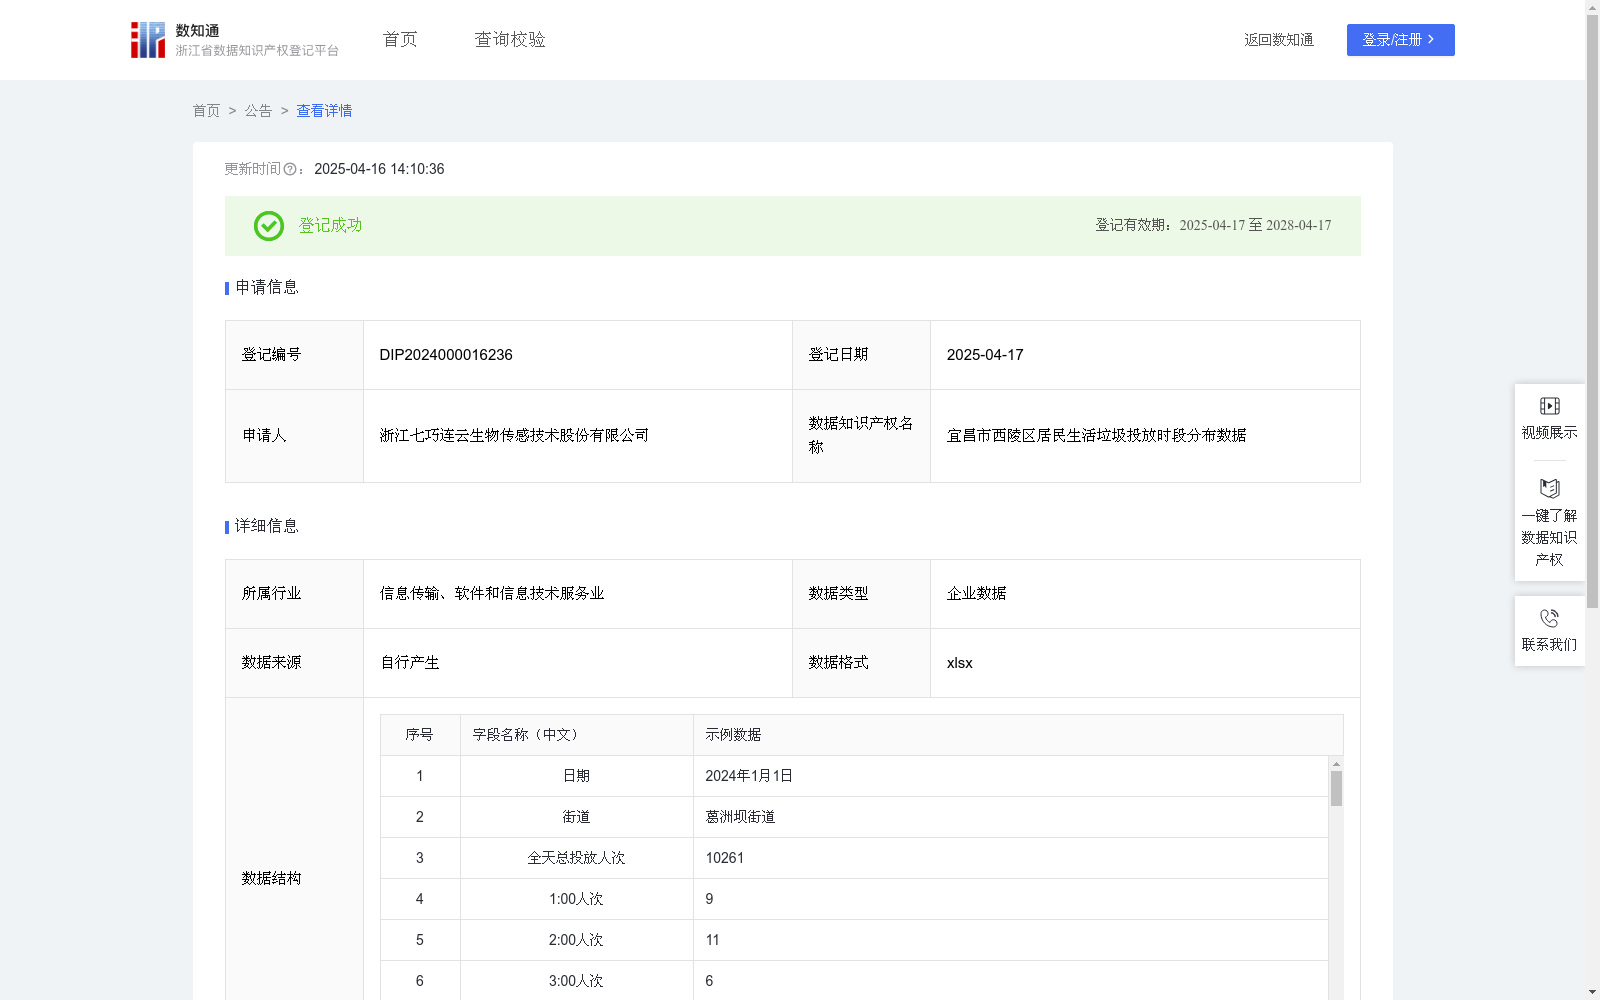This screenshot has width=1600, height=1000.
Task: Click the 登记日期 label cell
Action: tap(861, 355)
